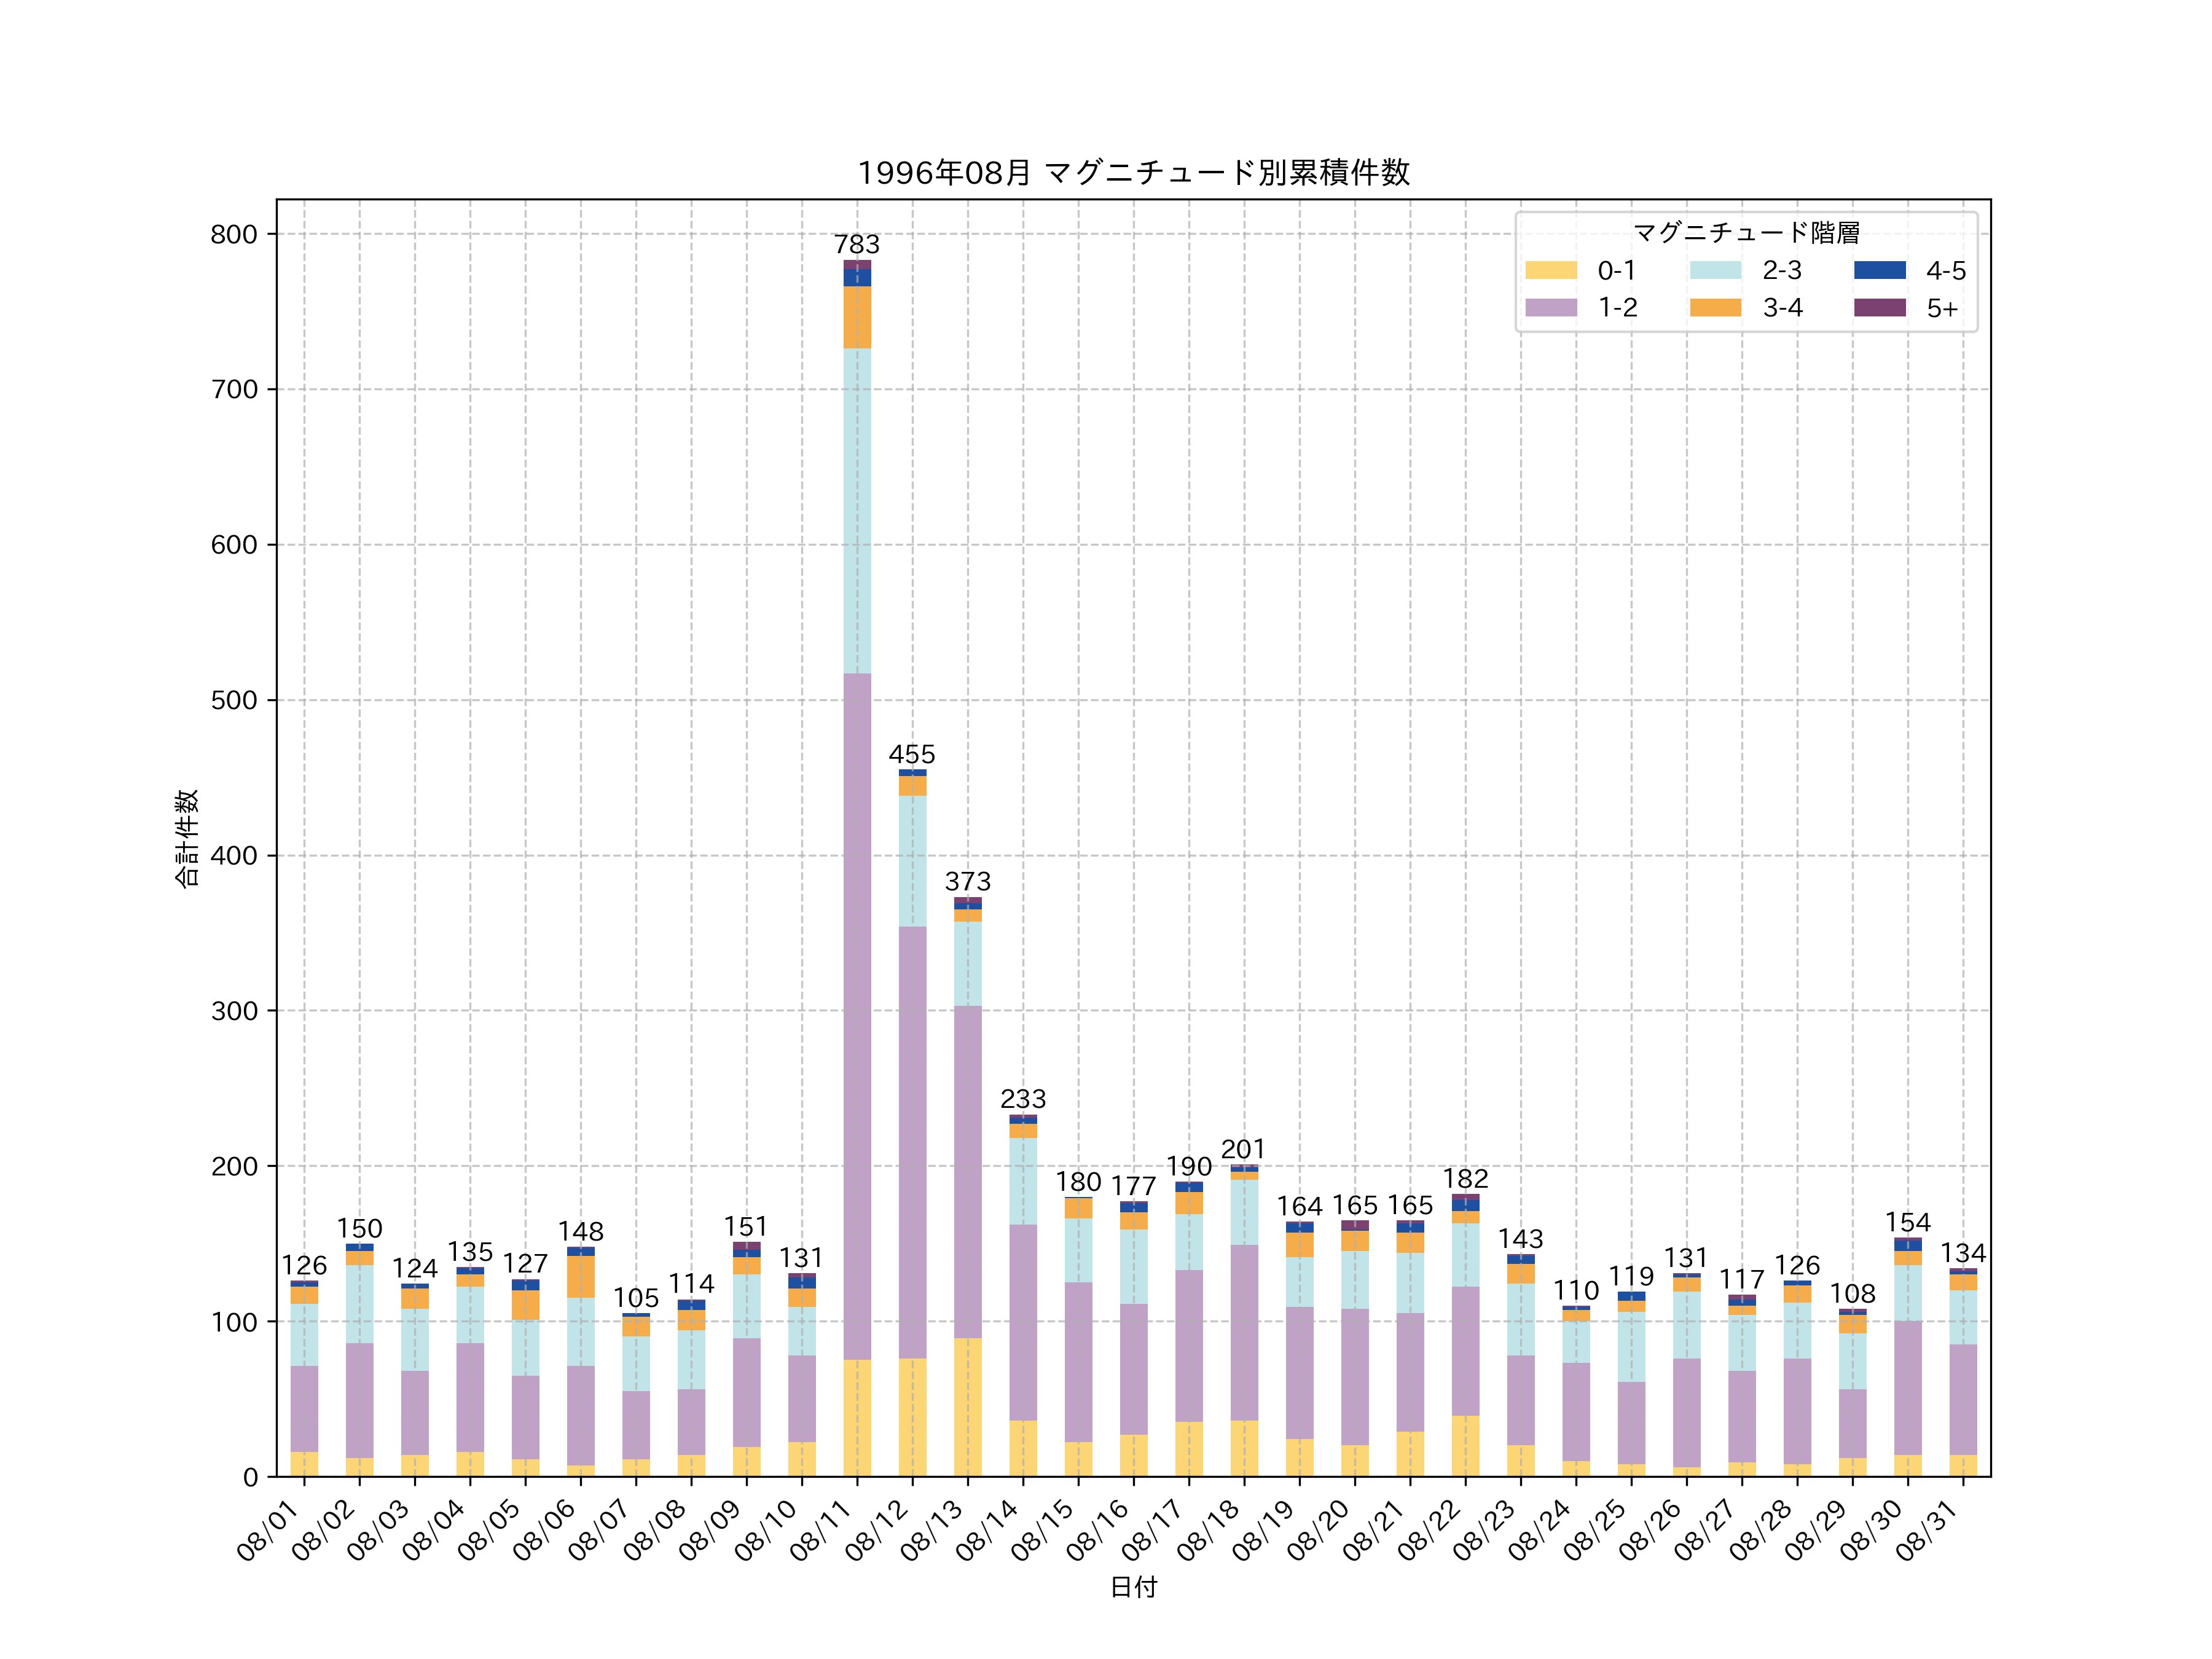Image resolution: width=2212 pixels, height=1659 pixels.
Task: Click the y-axis label 合計件数
Action: (x=187, y=838)
